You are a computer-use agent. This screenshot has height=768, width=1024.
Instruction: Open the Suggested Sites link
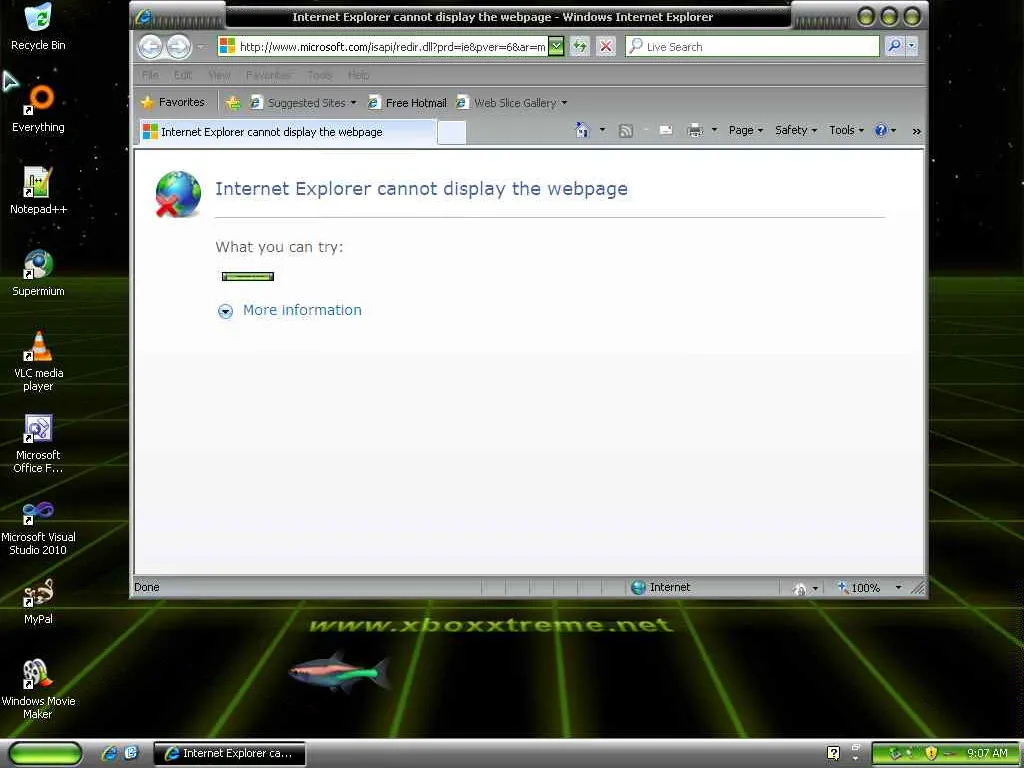(304, 103)
